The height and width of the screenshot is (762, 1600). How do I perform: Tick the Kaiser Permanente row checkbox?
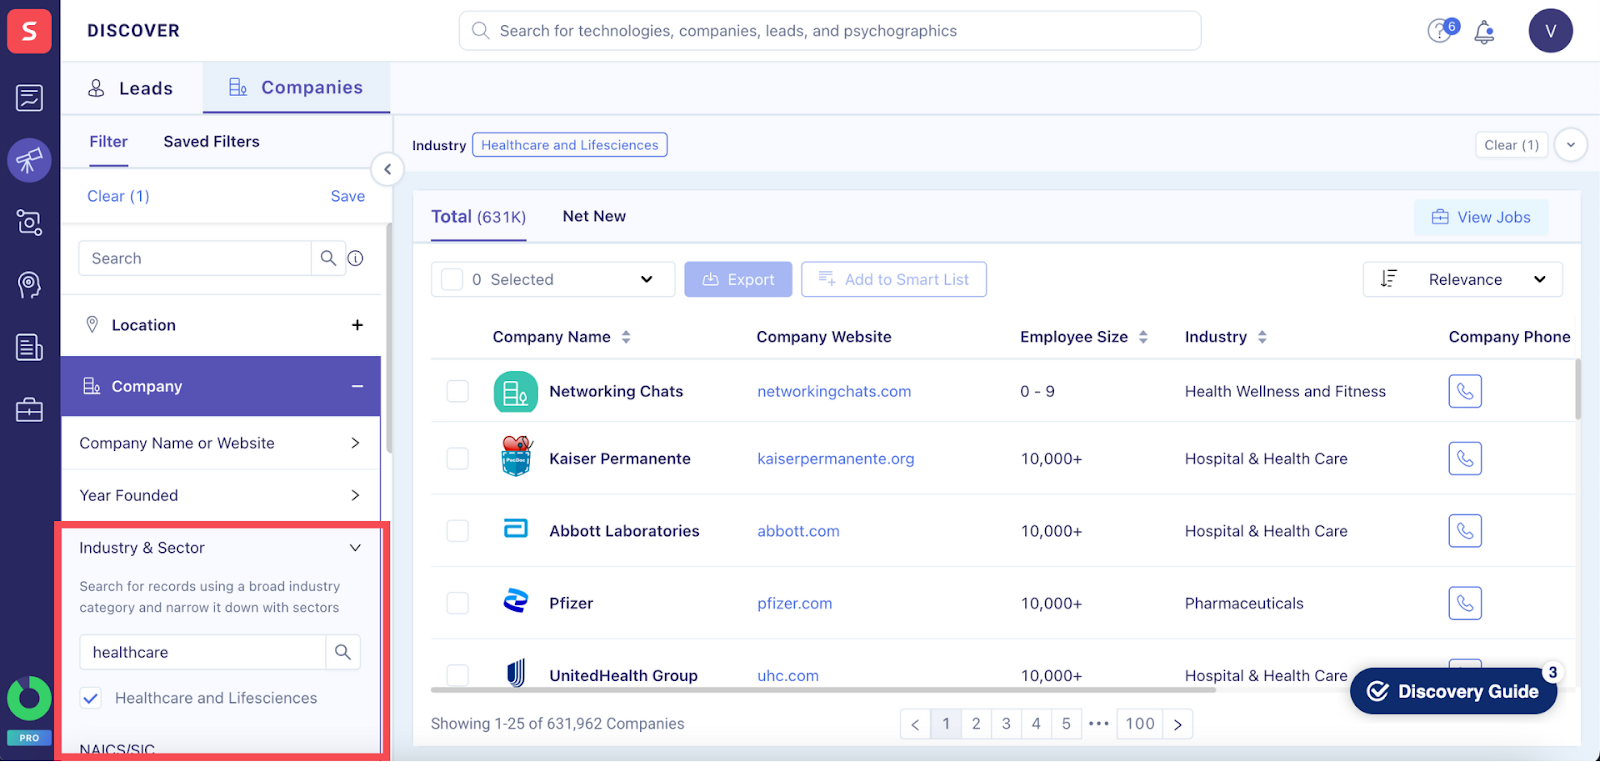(458, 458)
